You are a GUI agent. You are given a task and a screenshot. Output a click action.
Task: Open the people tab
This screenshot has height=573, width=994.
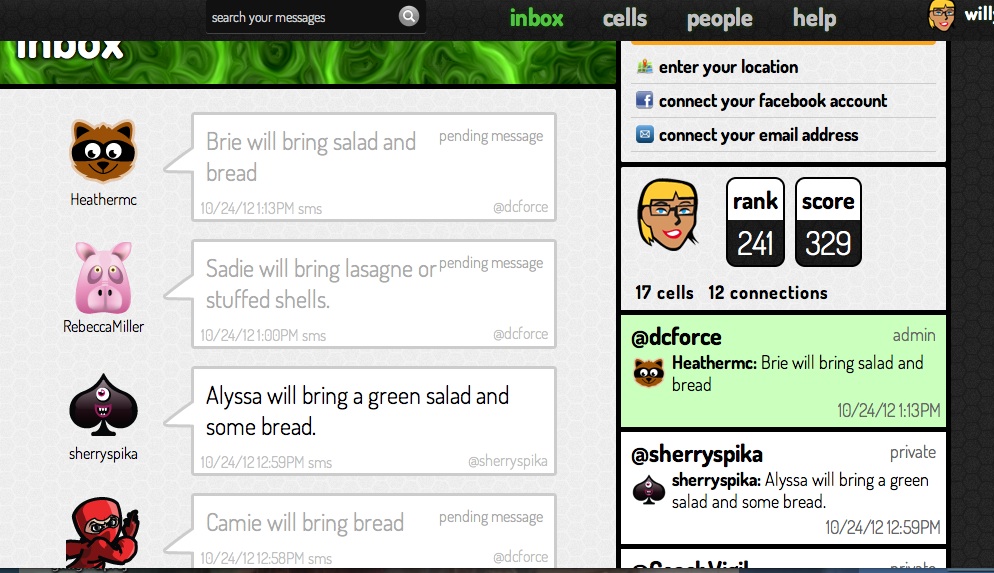(720, 19)
